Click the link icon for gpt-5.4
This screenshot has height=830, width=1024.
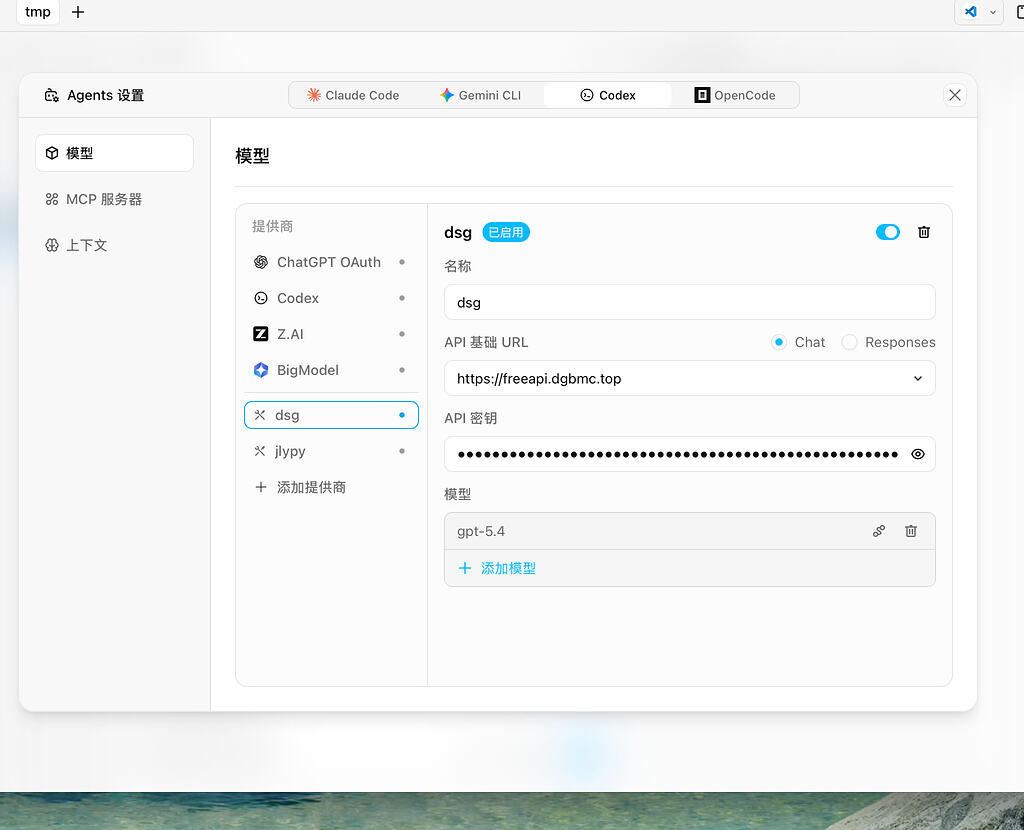pyautogui.click(x=879, y=531)
